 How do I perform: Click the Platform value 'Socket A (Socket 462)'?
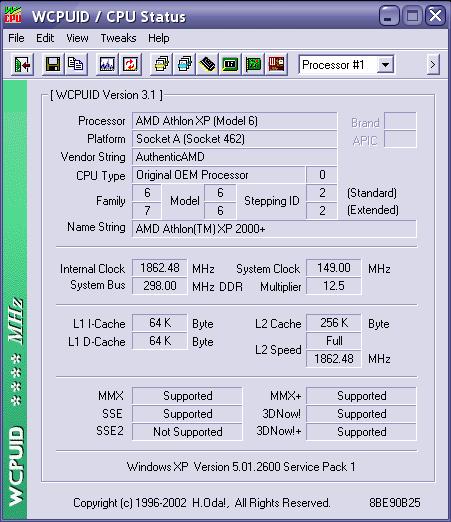(234, 139)
